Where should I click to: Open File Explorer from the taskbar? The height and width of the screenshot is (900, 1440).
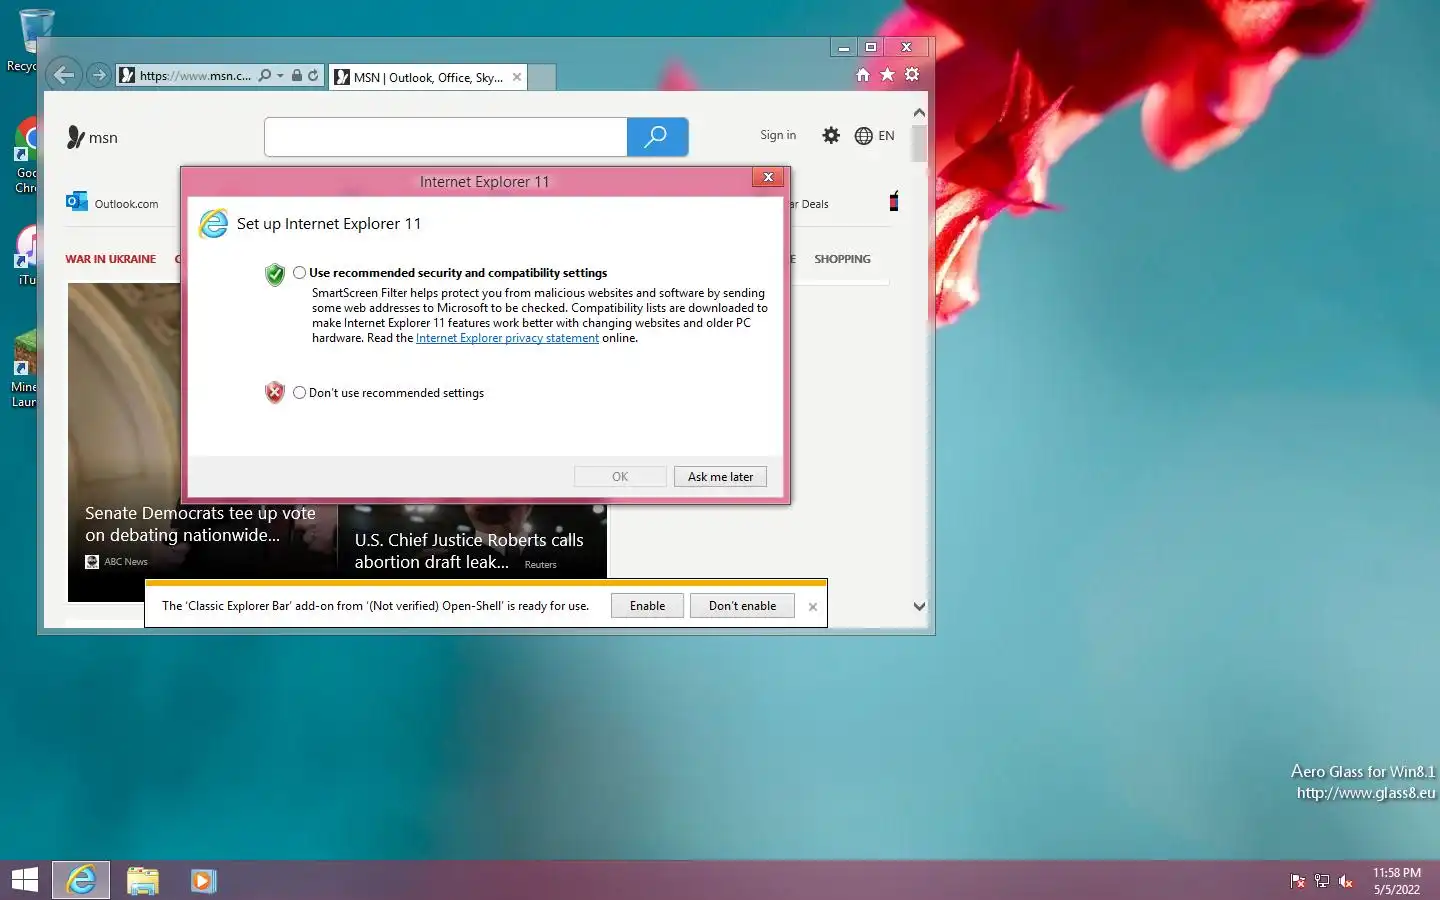(x=143, y=880)
